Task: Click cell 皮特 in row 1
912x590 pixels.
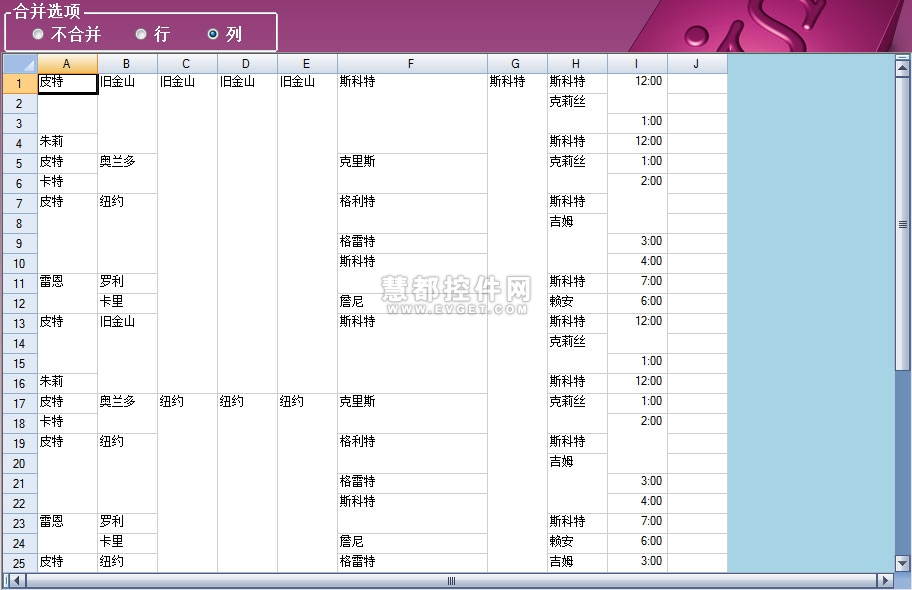Action: pos(67,83)
